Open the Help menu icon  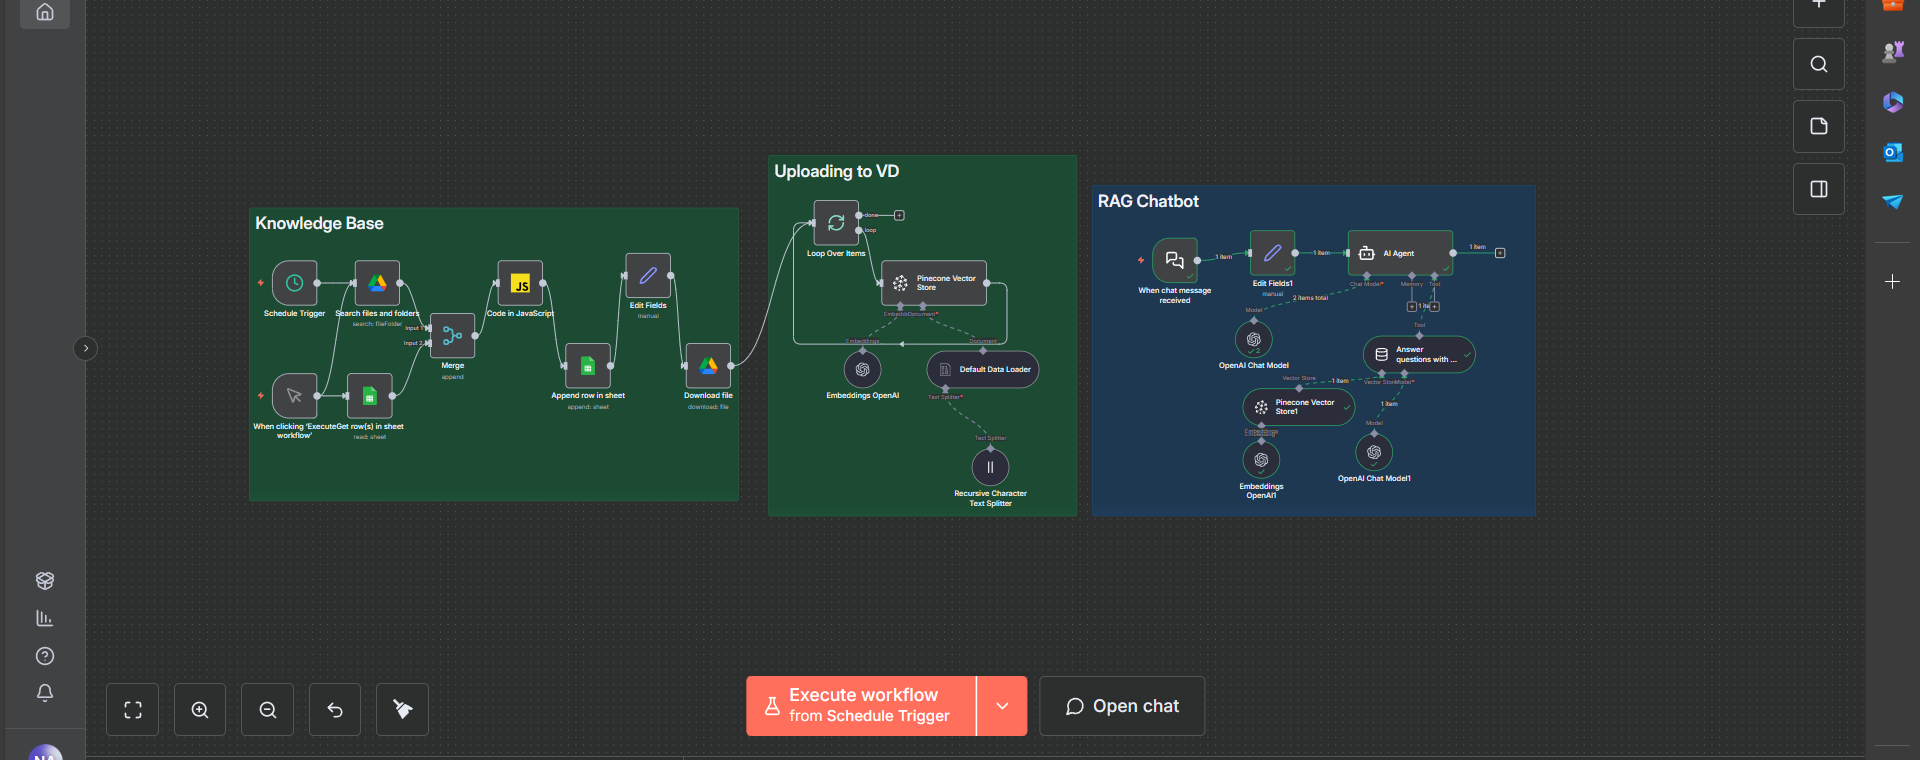(45, 656)
